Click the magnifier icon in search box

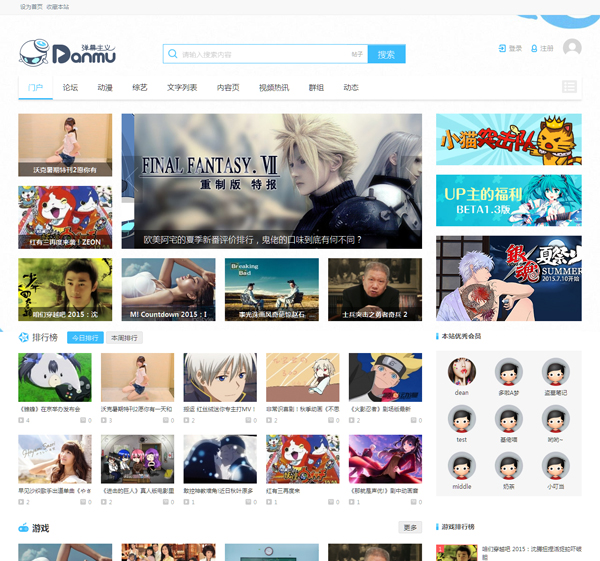pos(173,54)
